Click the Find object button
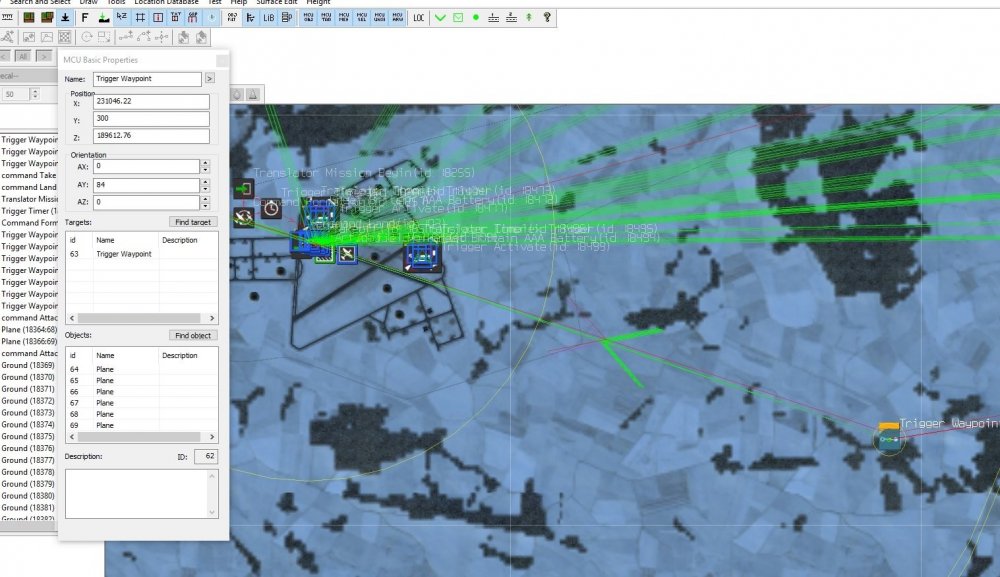The height and width of the screenshot is (577, 1000). 193,335
